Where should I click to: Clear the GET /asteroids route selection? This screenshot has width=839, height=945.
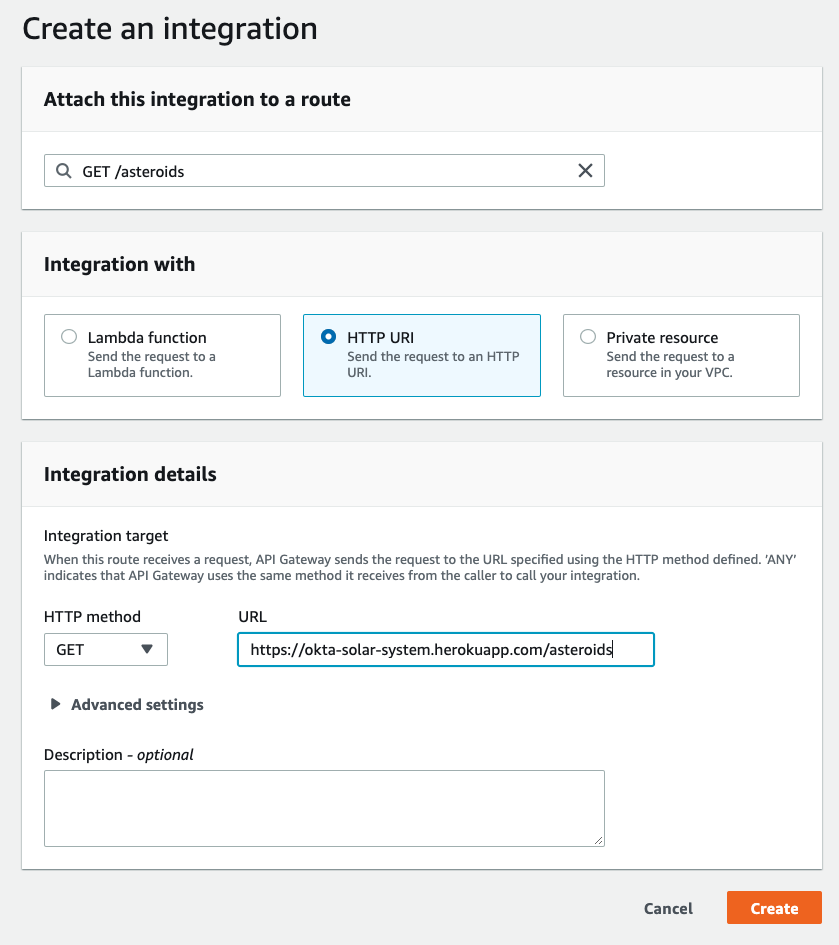(x=585, y=171)
